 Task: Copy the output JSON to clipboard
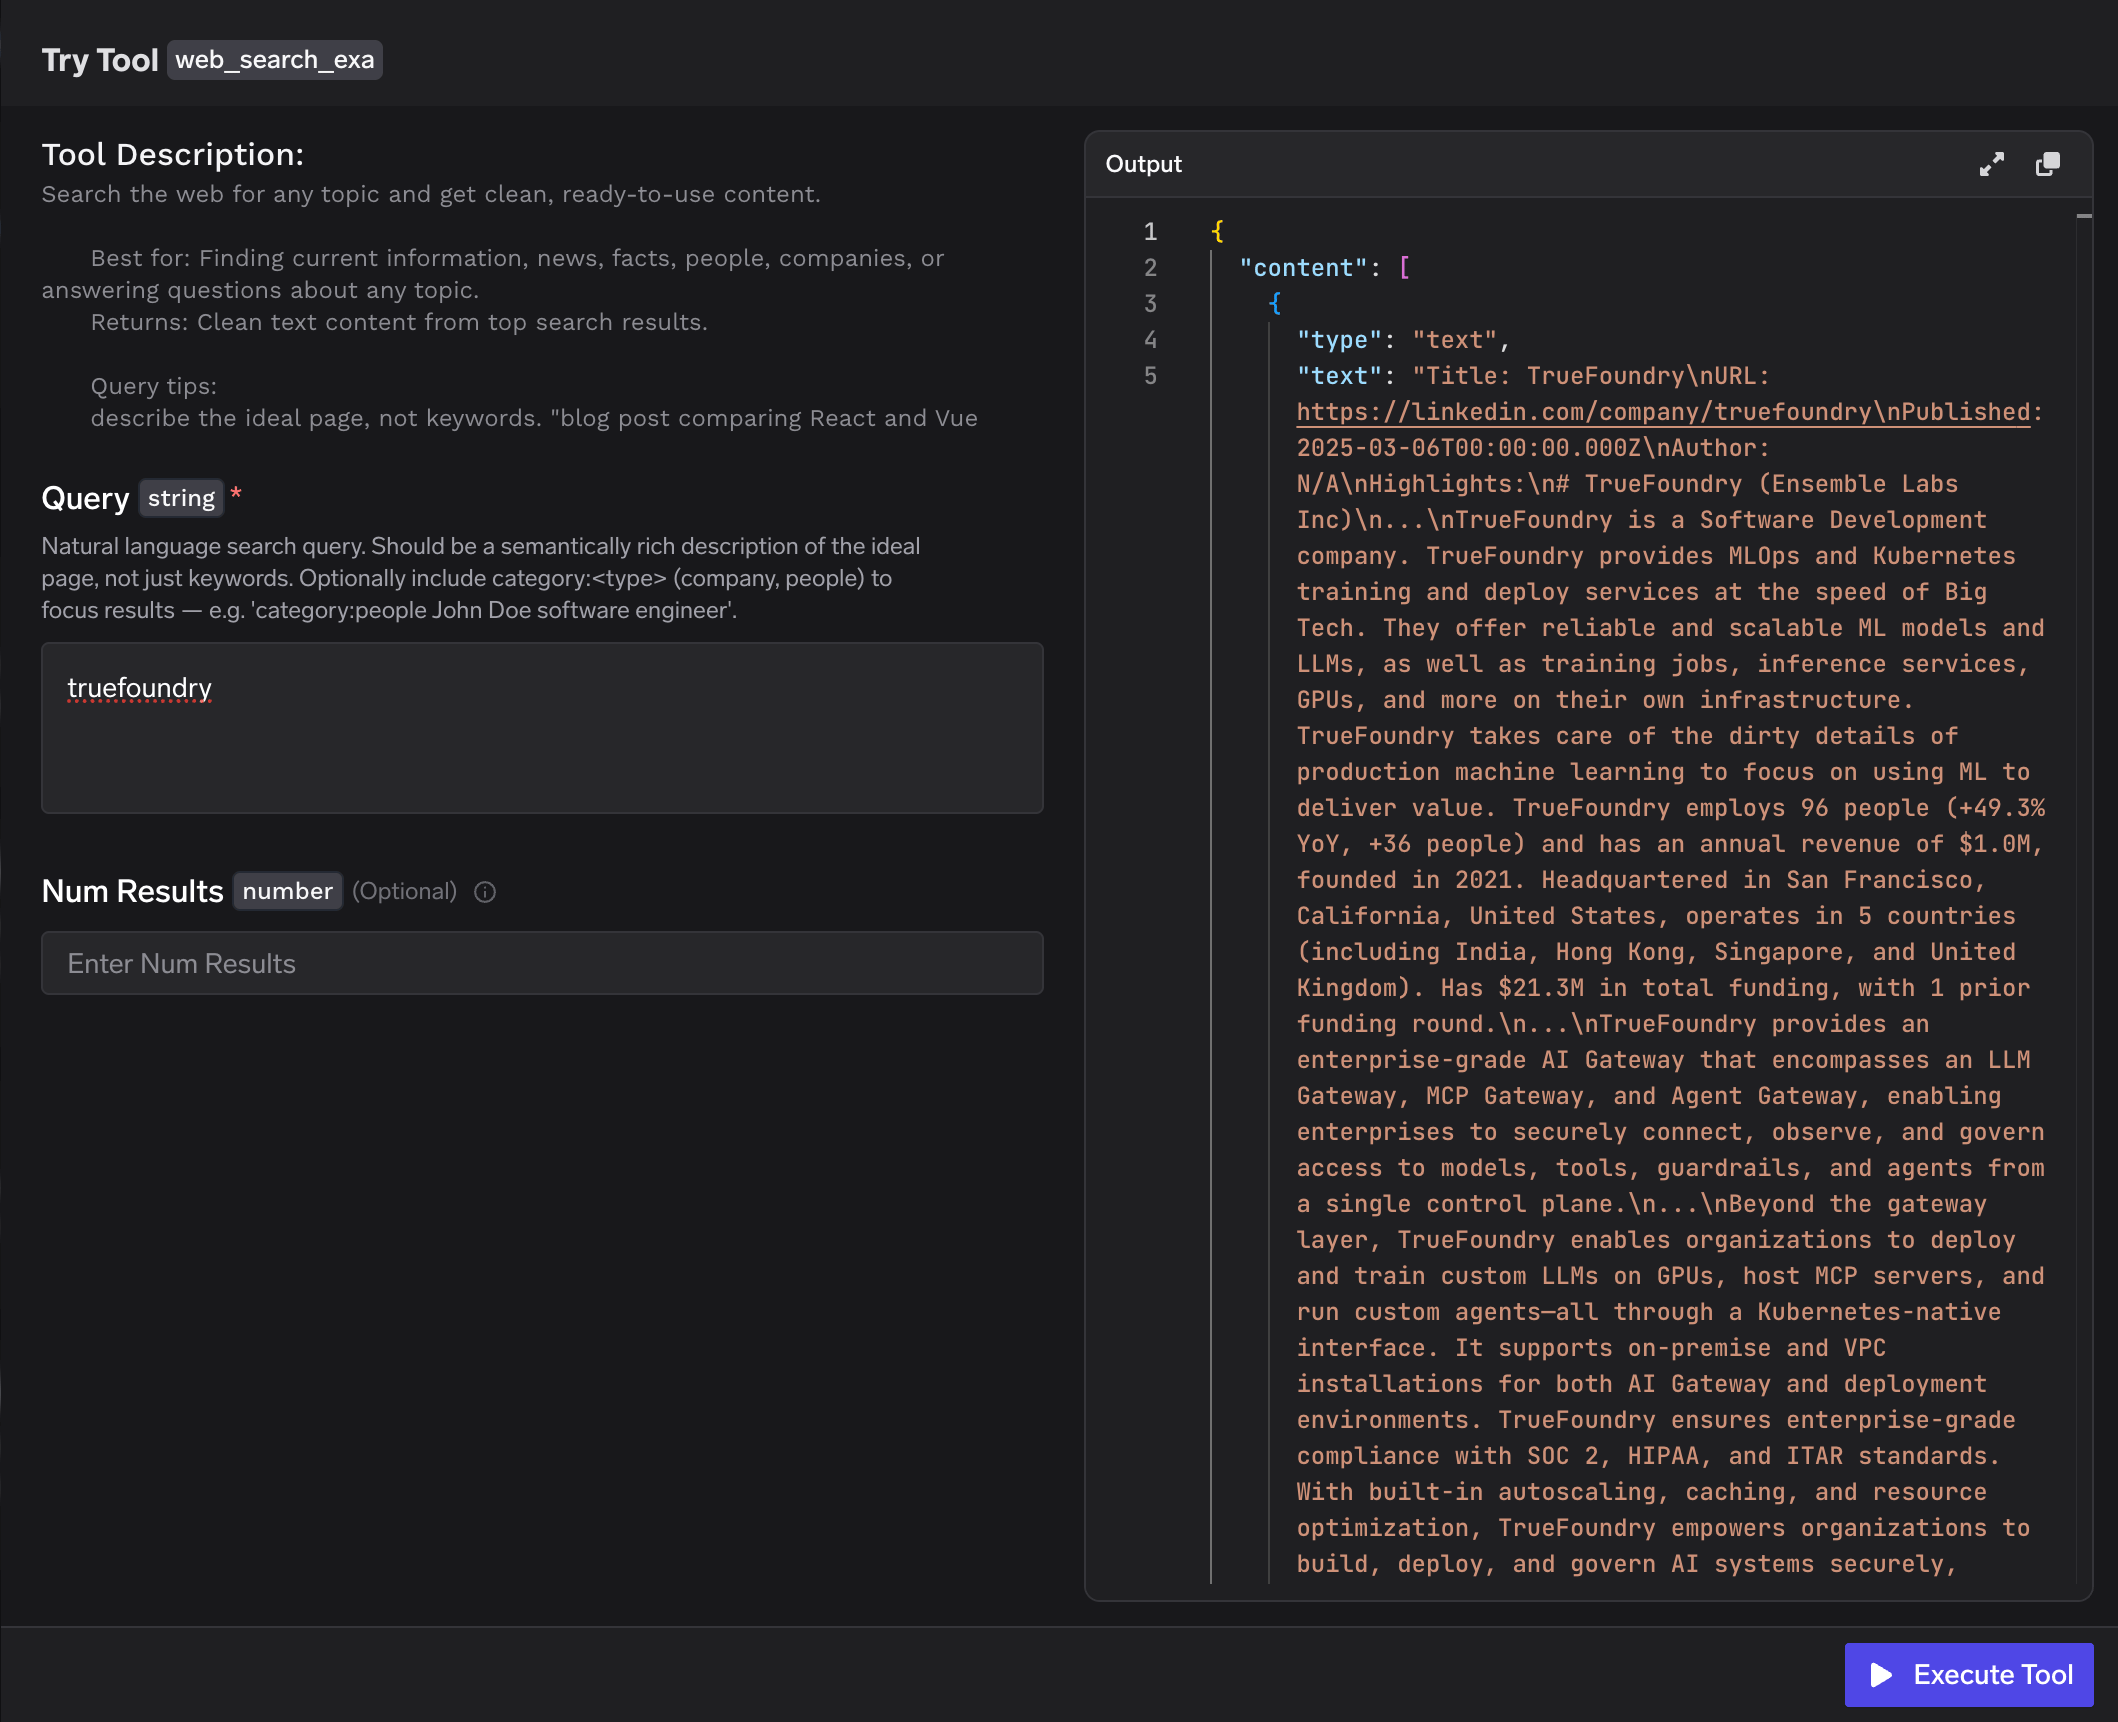(2047, 164)
